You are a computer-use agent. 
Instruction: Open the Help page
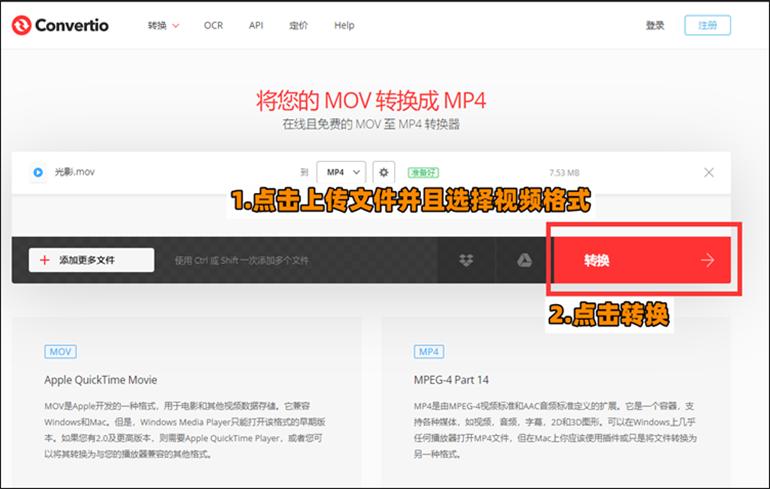tap(344, 26)
